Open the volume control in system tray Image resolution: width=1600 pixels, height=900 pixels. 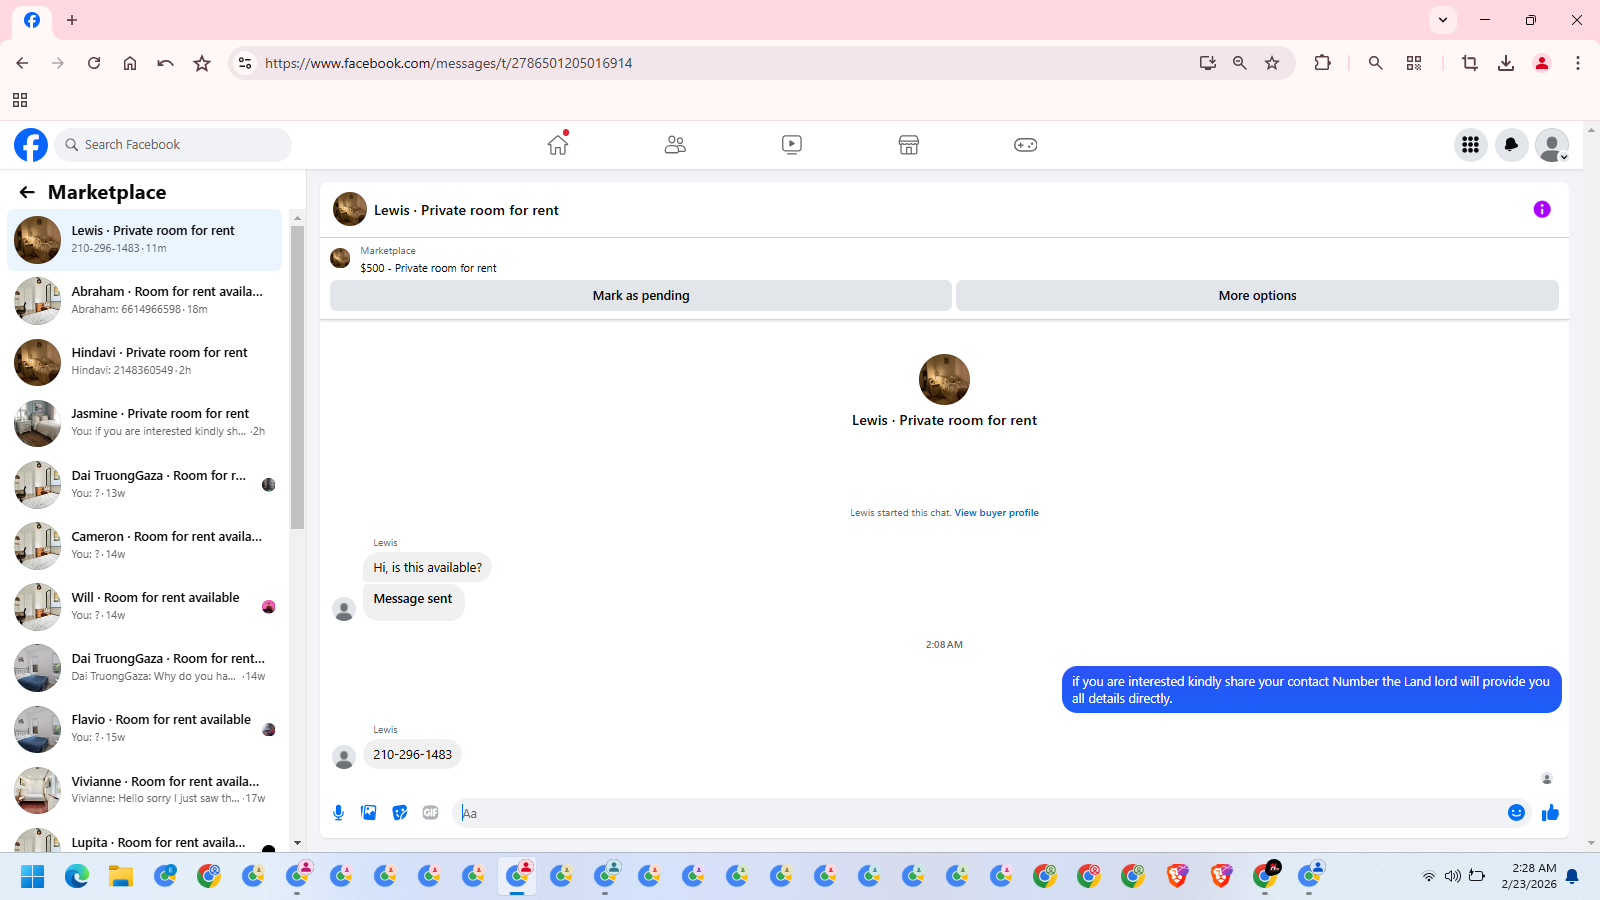click(1453, 877)
